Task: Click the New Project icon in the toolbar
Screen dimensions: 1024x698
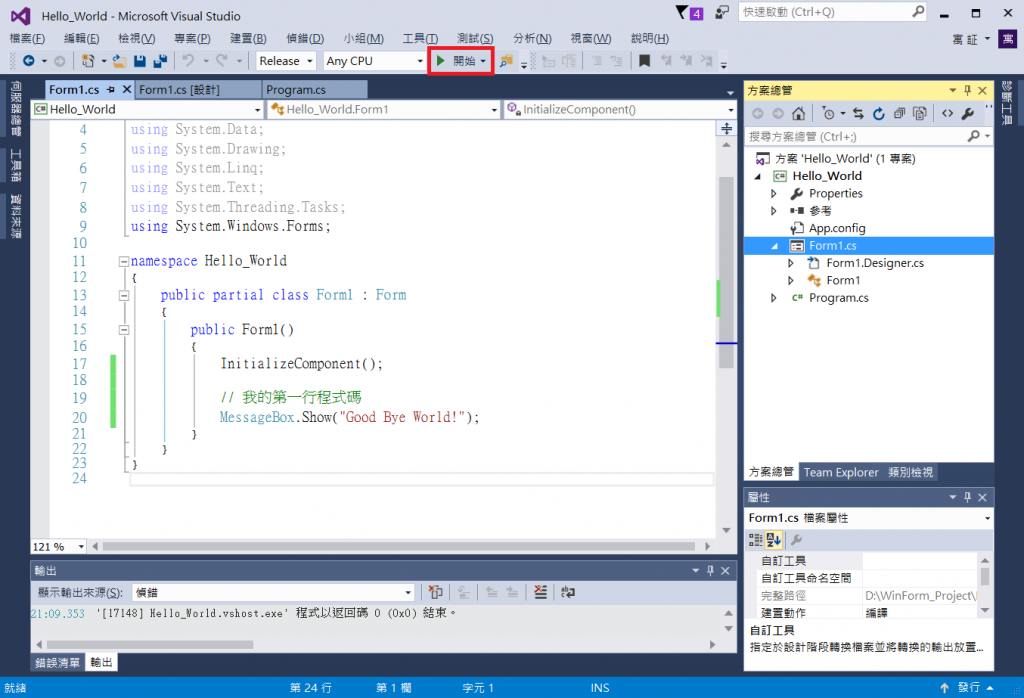Action: 88,61
